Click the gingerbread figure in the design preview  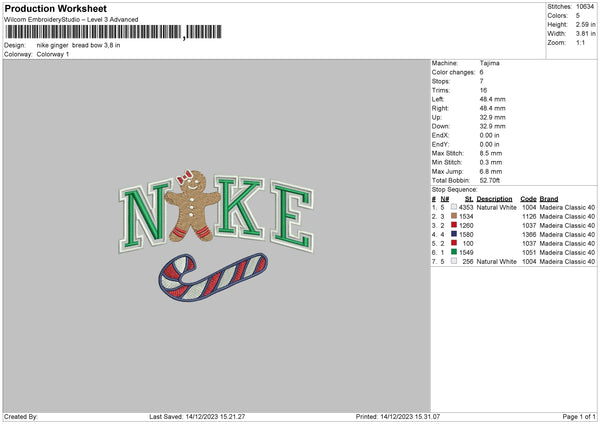pos(192,207)
